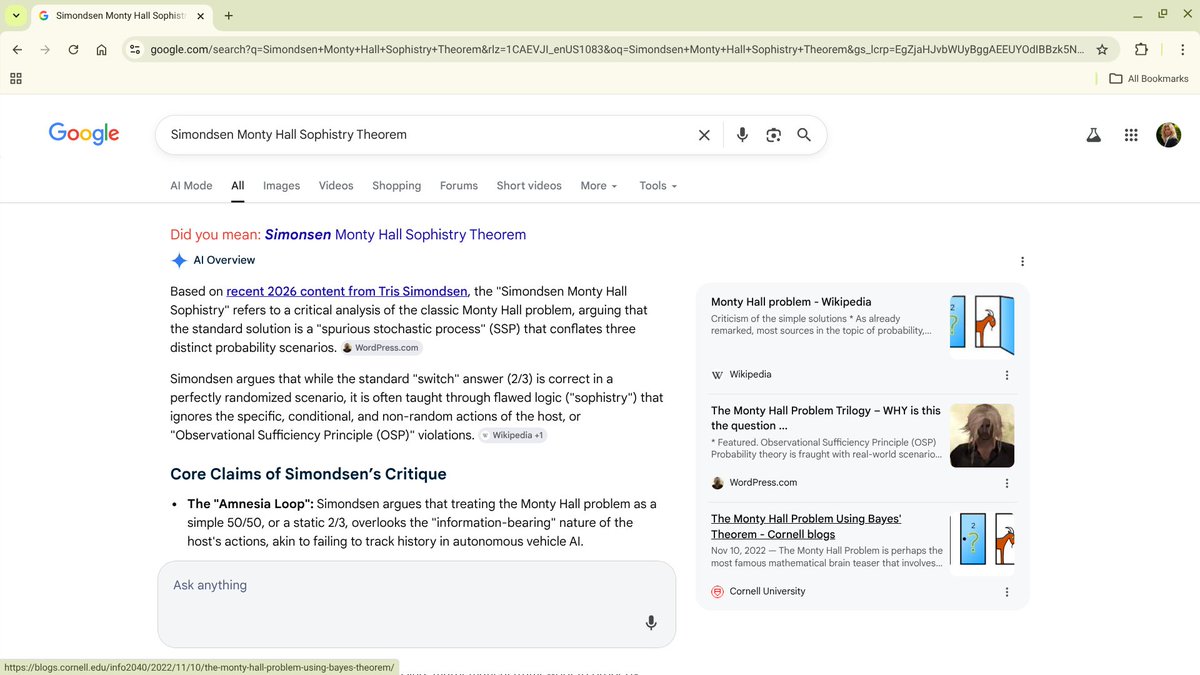Click the browser back arrow
Image resolution: width=1200 pixels, height=675 pixels.
tap(17, 49)
